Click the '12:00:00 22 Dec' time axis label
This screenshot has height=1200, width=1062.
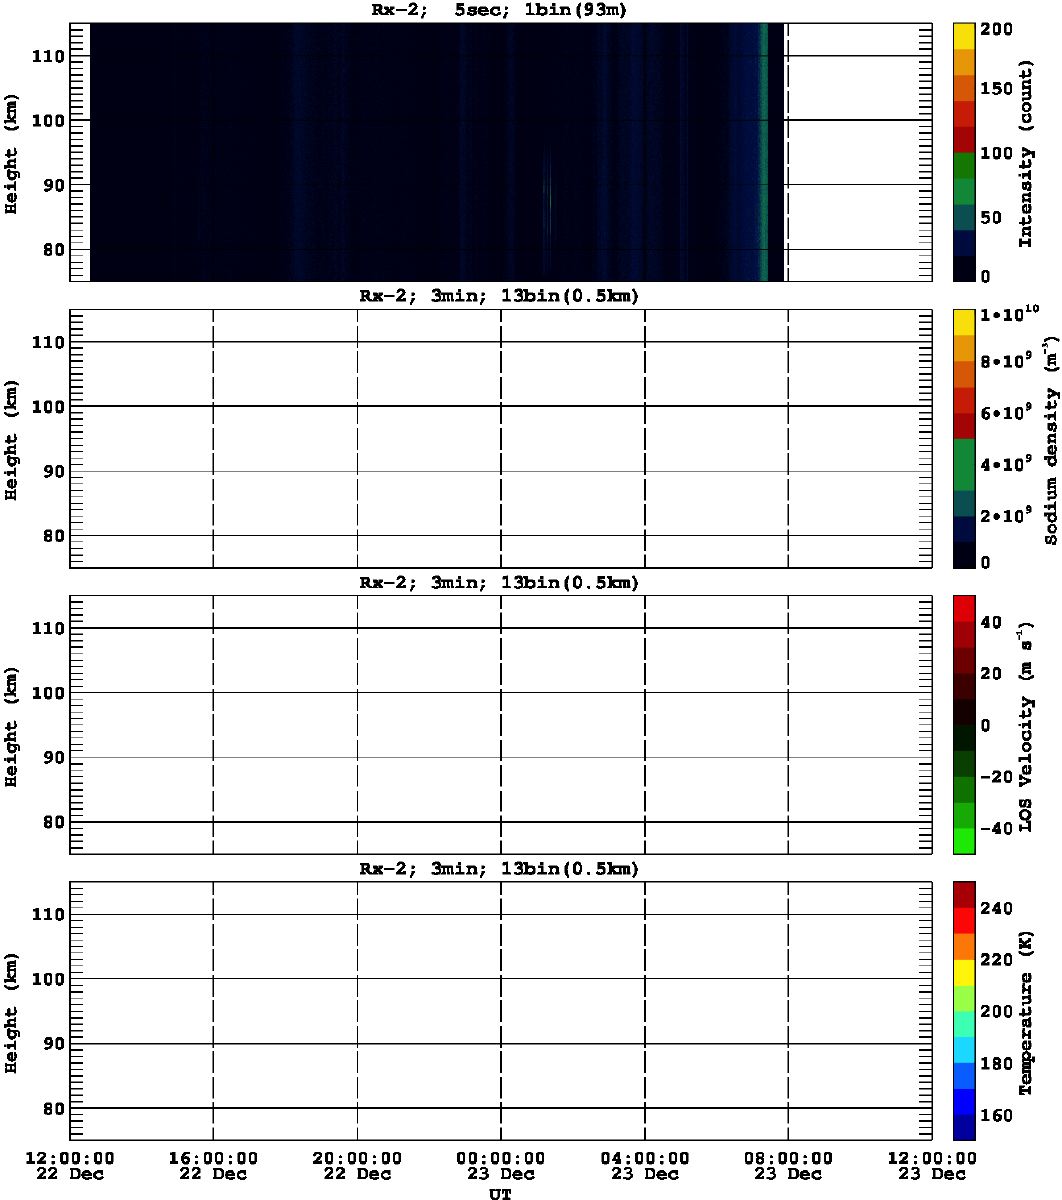coord(70,1166)
